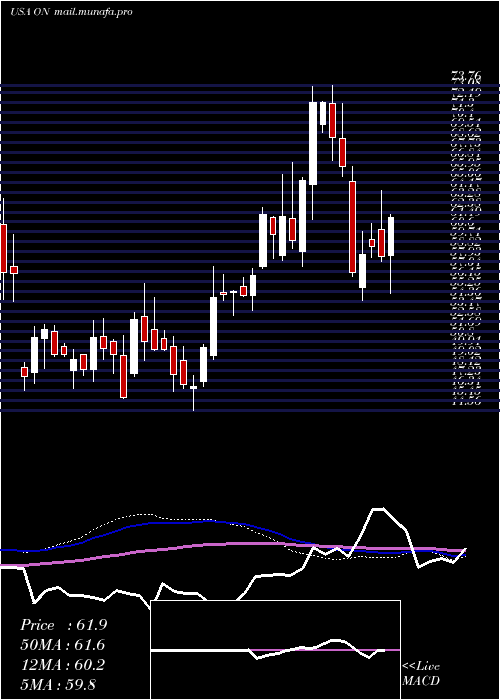Viewport: 500px width, 700px height.
Task: Select the '50MA : 61.6' value
Action: pos(62,645)
